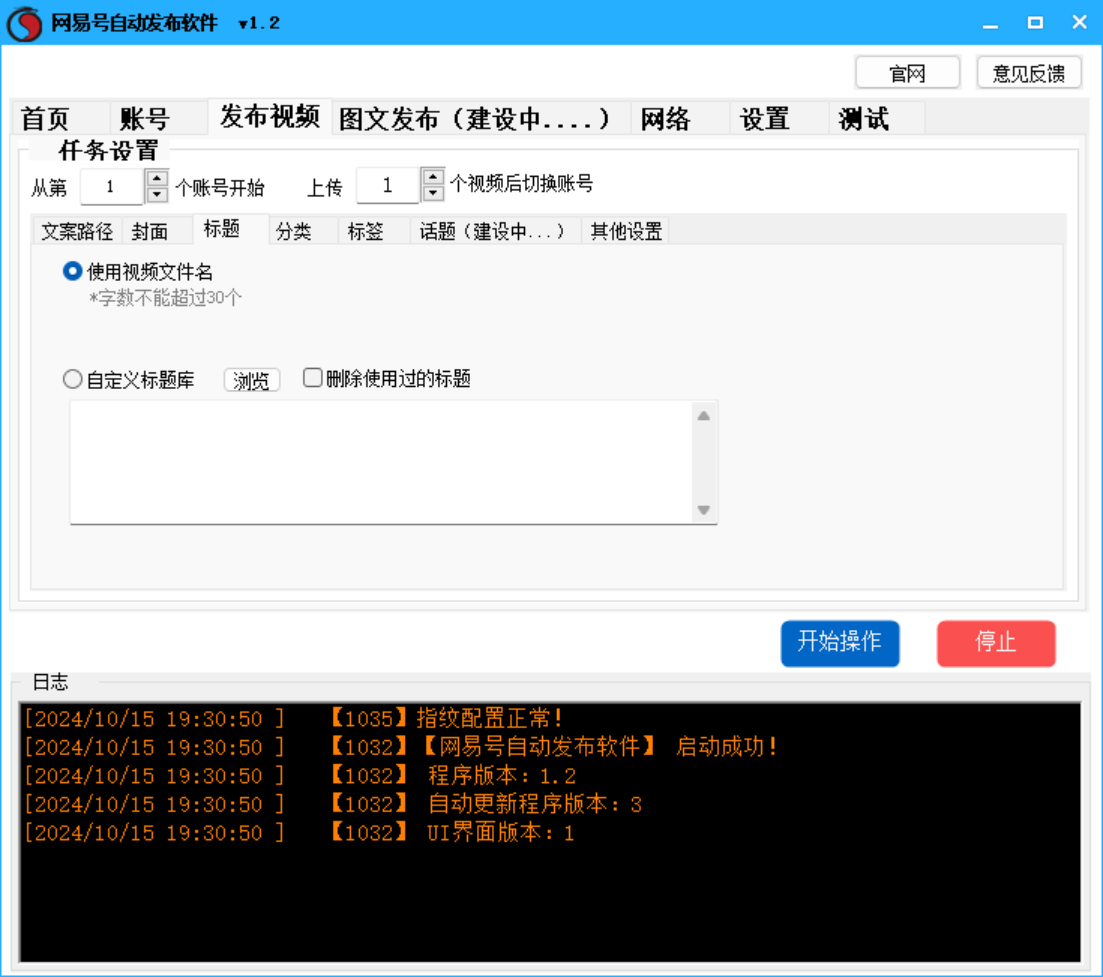
Task: Click the red 停止 button
Action: click(x=996, y=642)
